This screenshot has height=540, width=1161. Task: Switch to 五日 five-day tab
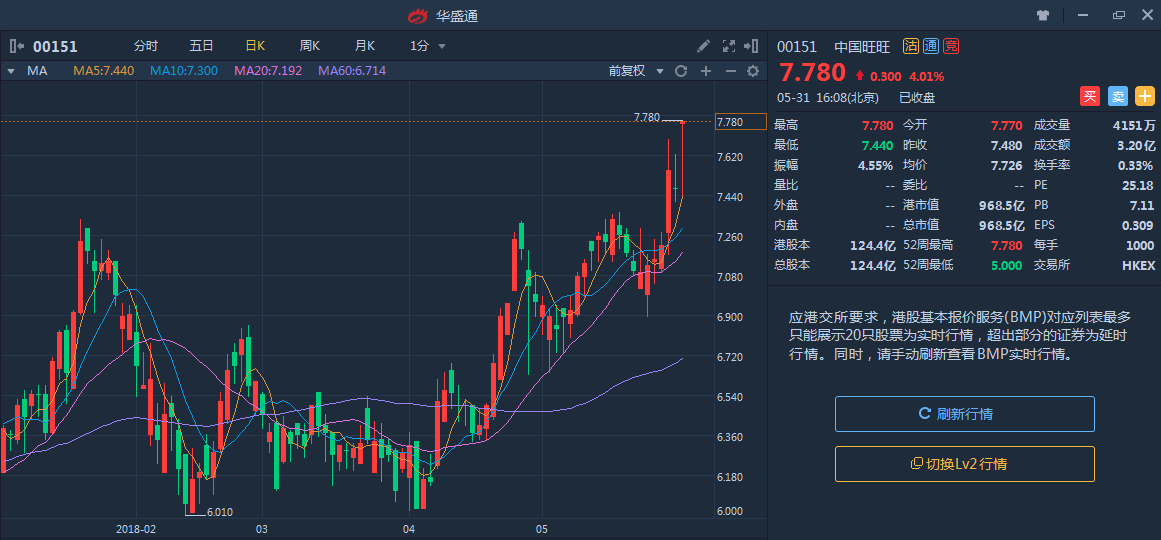[x=201, y=46]
